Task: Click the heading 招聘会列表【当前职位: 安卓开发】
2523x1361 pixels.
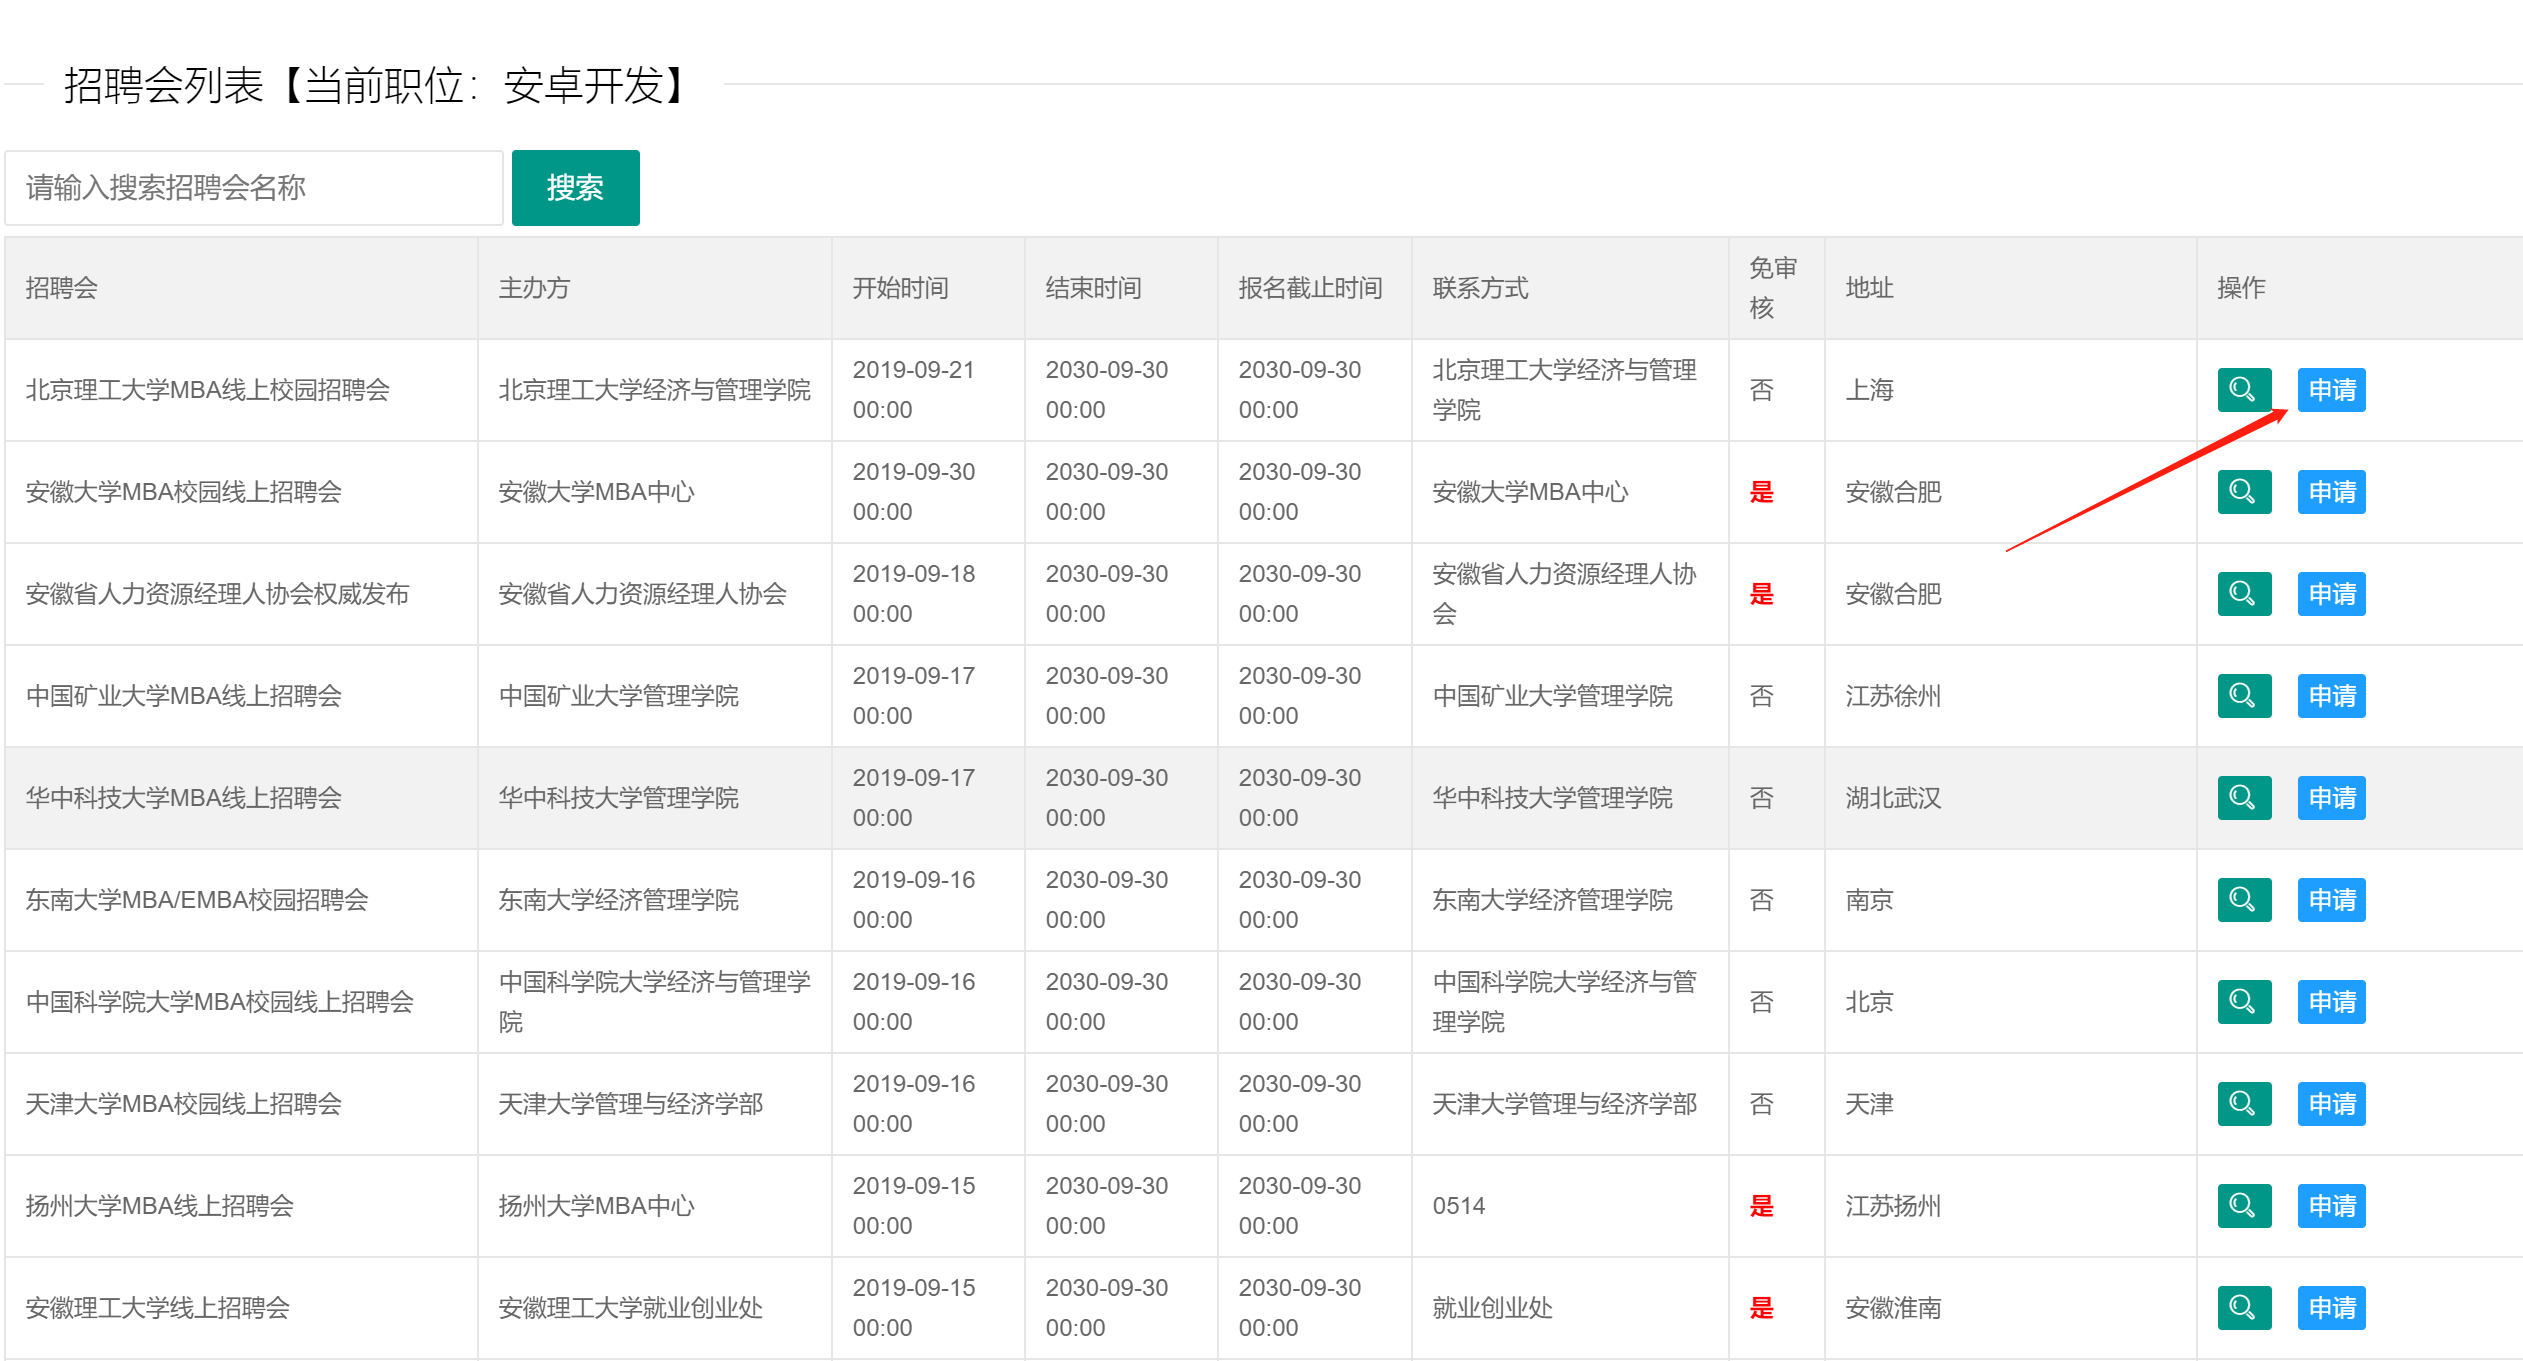Action: coord(378,85)
